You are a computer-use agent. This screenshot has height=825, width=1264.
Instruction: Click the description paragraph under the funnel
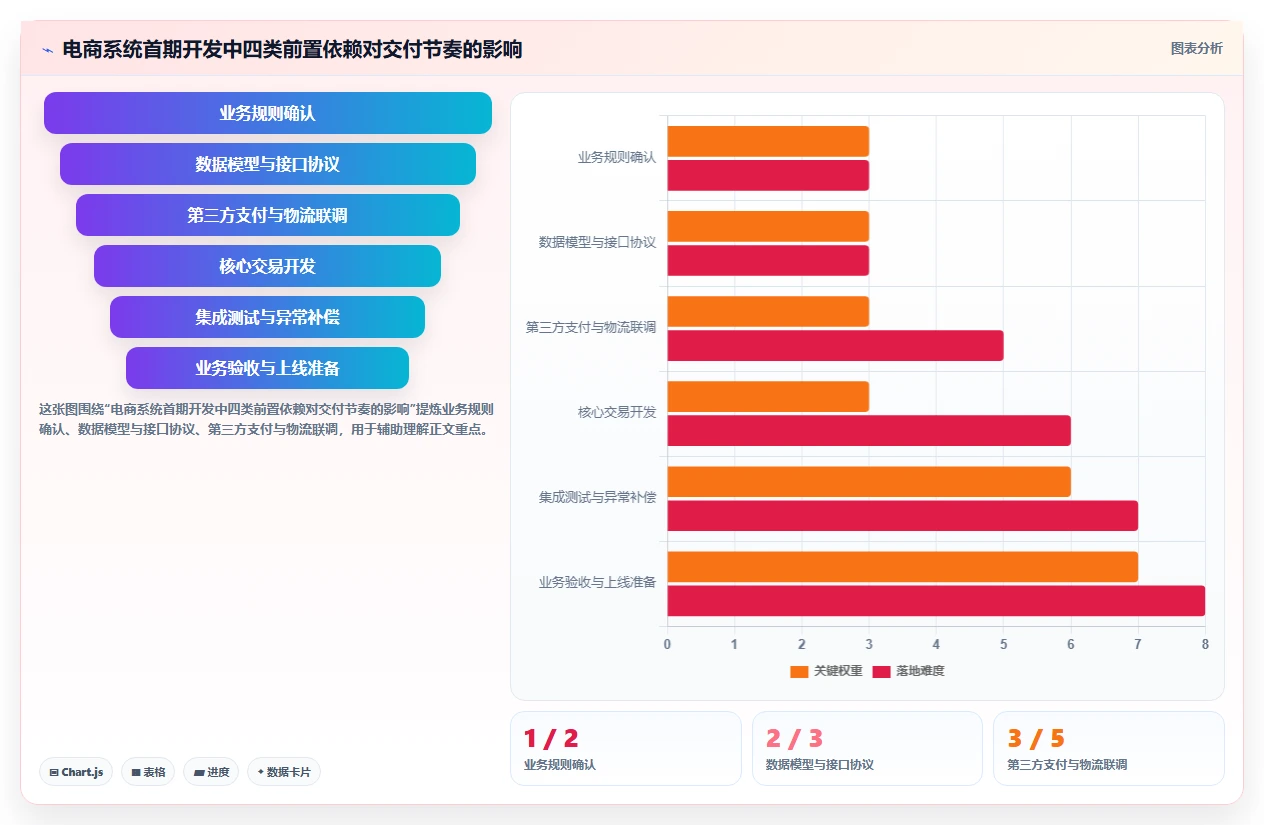click(266, 419)
